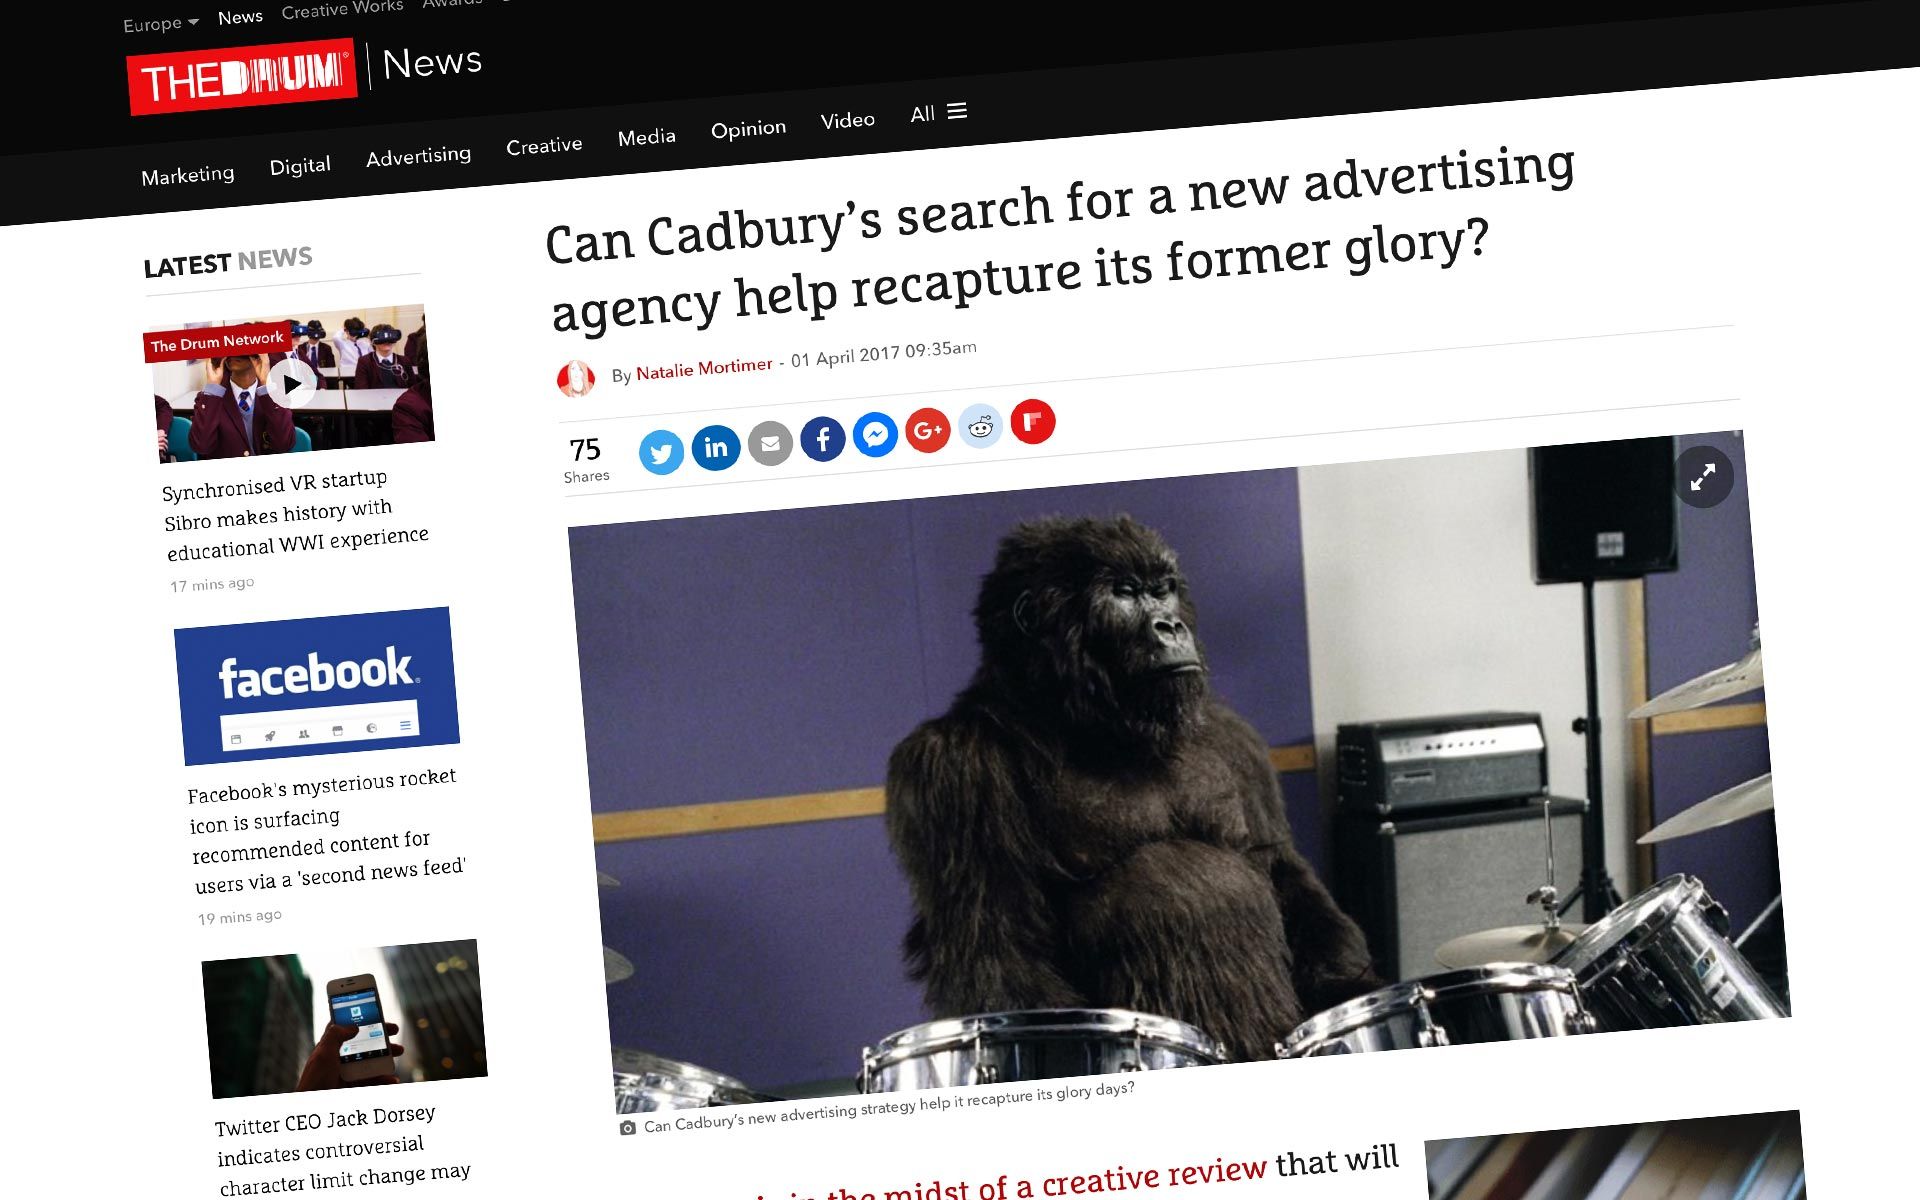The width and height of the screenshot is (1920, 1200).
Task: Share the article on Google Plus
Action: (928, 430)
